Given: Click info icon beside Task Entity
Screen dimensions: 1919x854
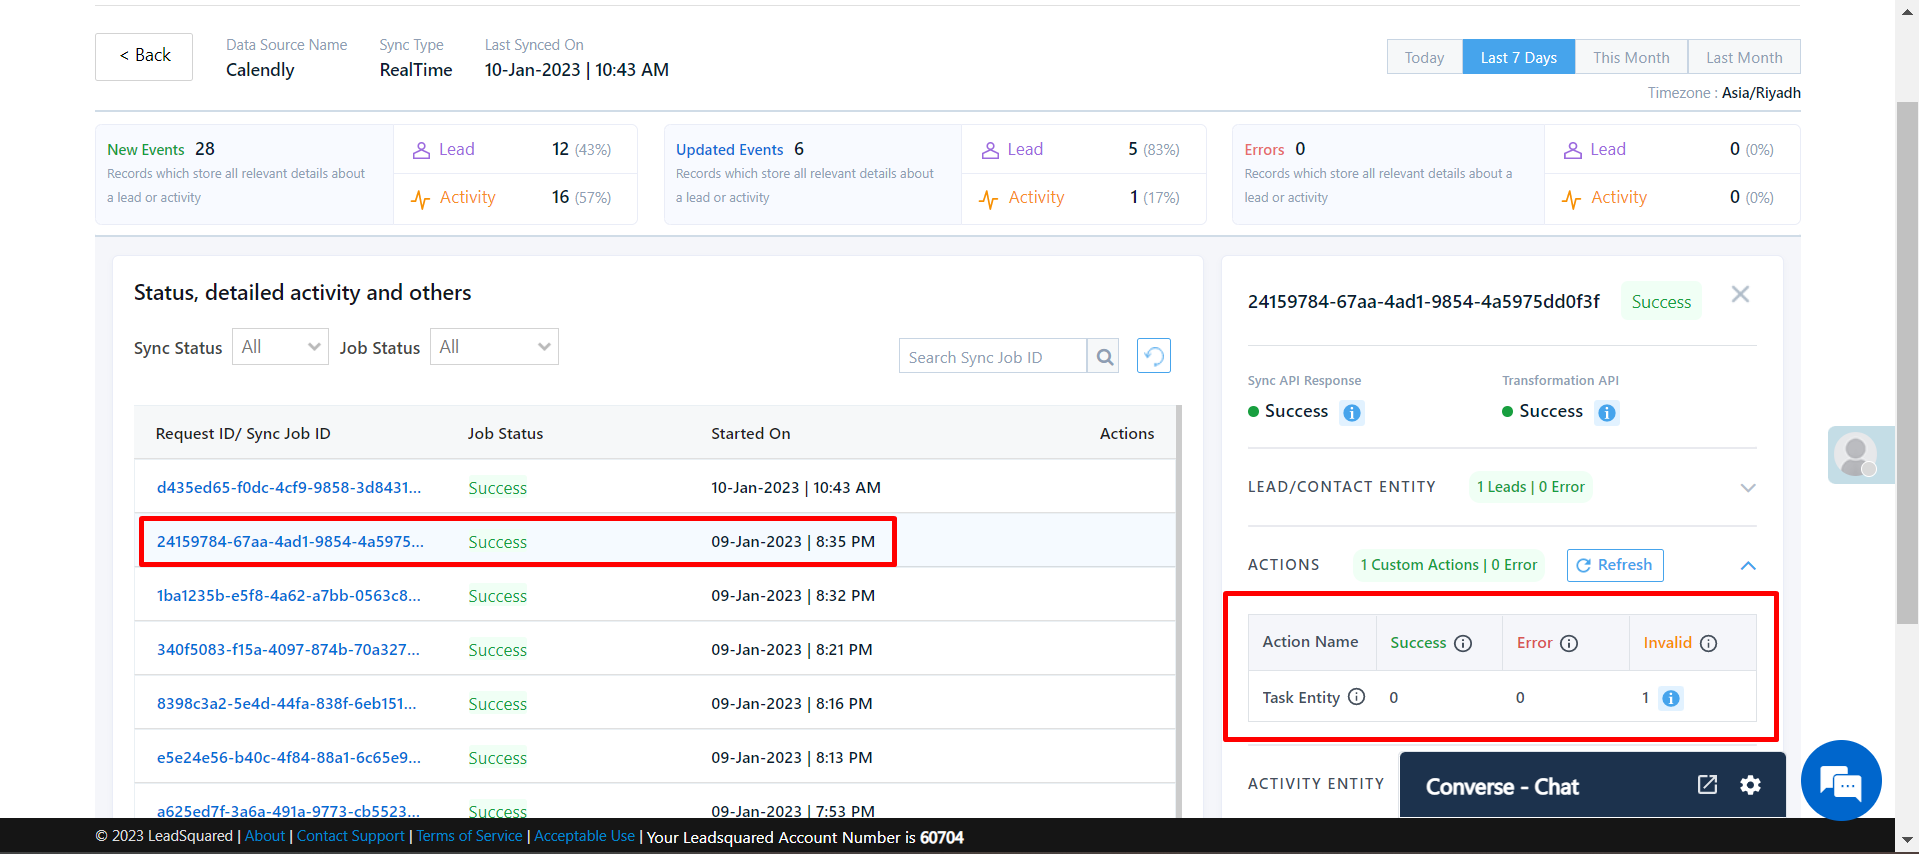Looking at the screenshot, I should [x=1356, y=697].
